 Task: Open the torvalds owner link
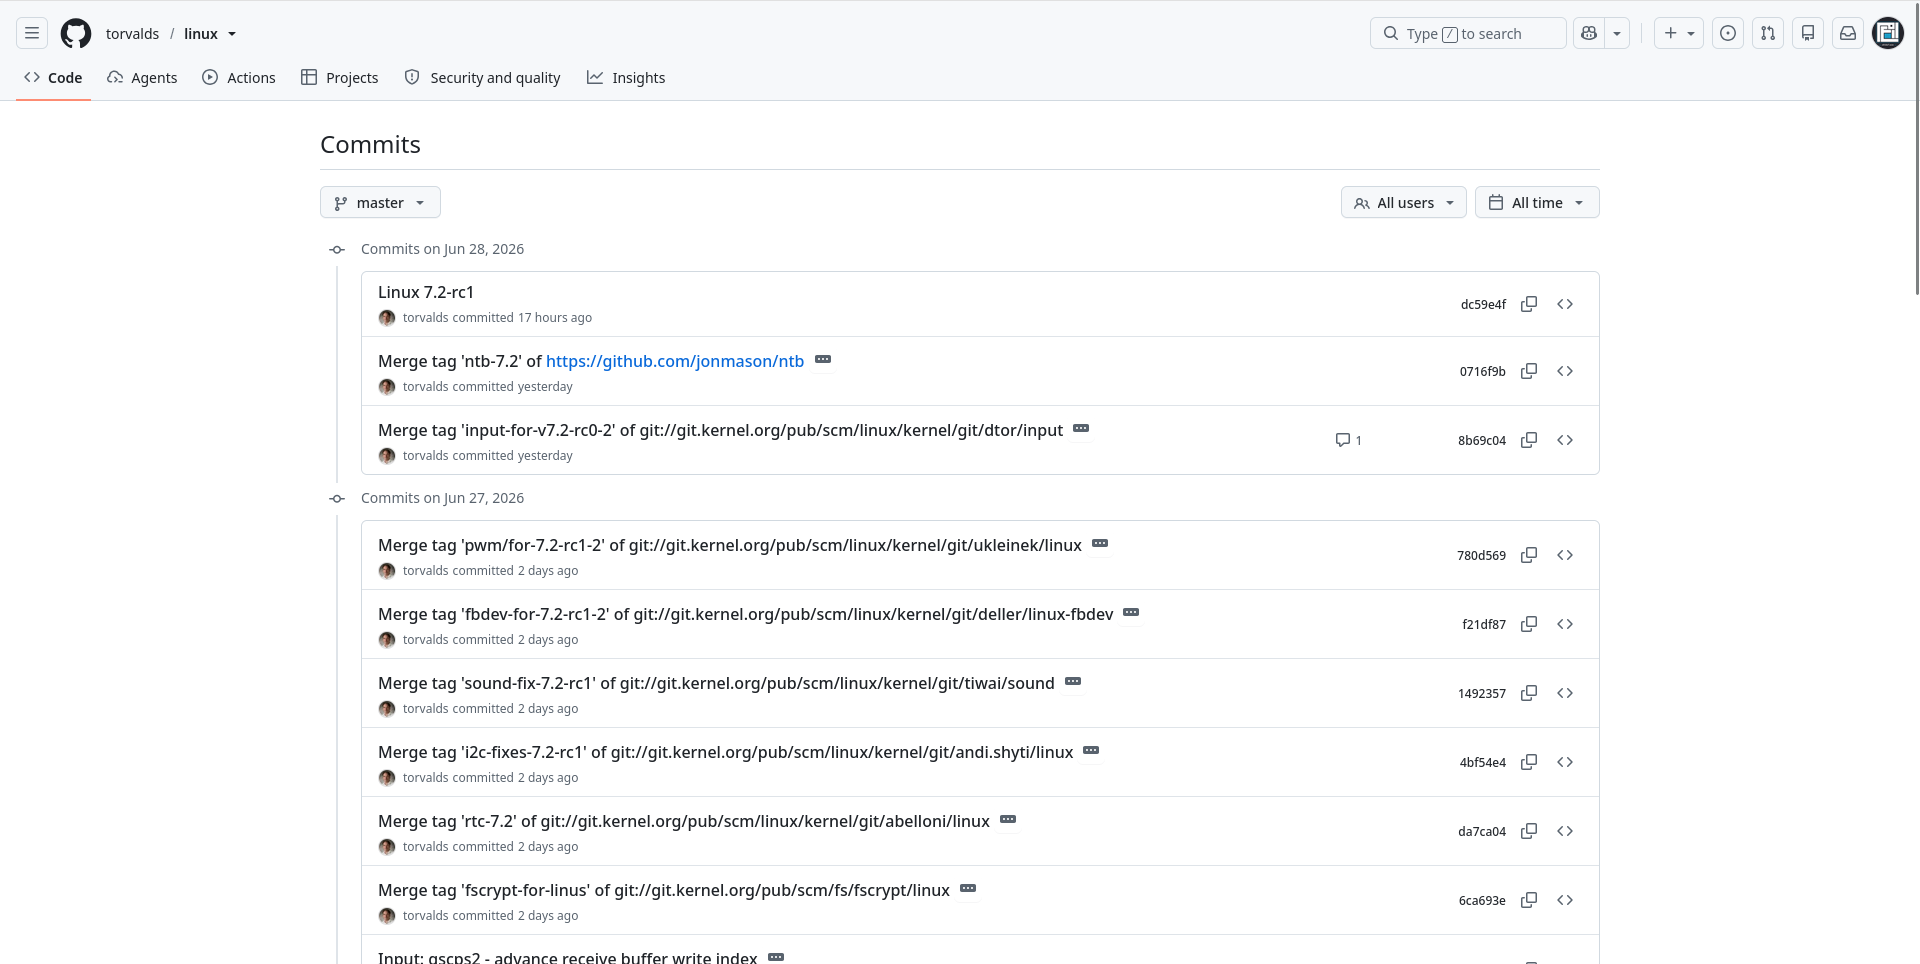[x=132, y=33]
